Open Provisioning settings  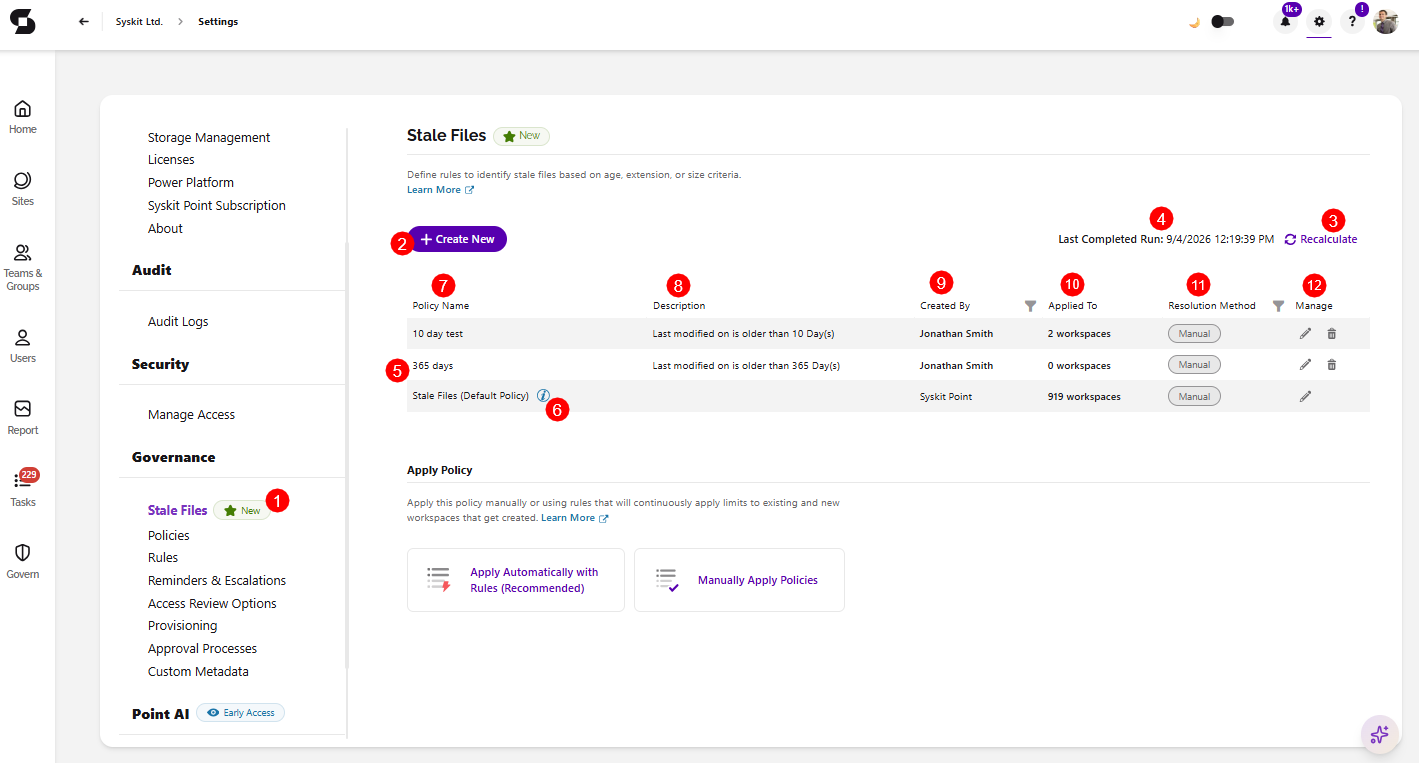183,625
